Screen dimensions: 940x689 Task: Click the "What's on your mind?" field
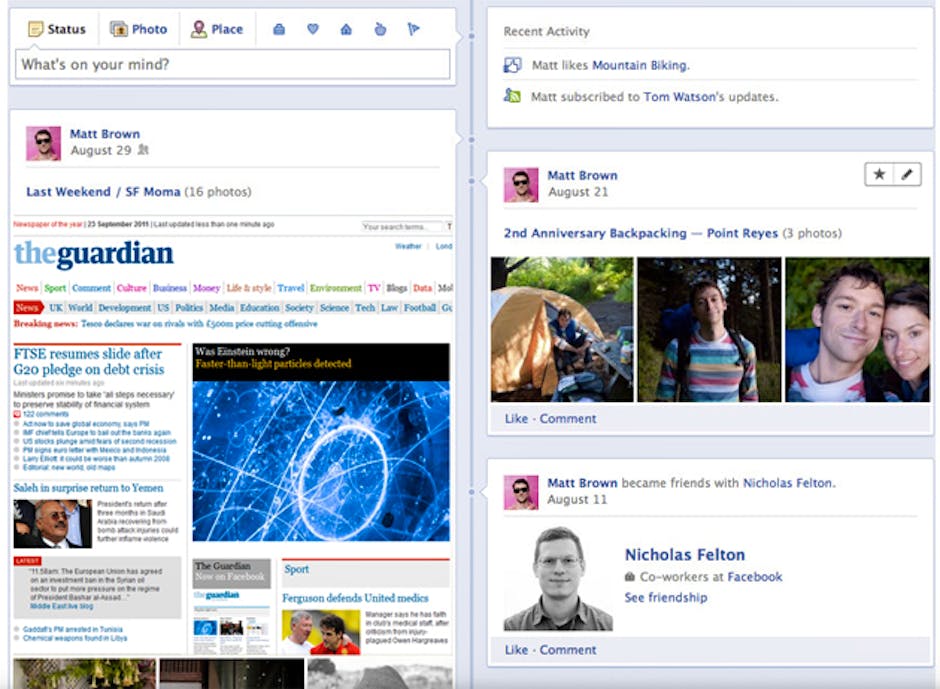tap(232, 65)
